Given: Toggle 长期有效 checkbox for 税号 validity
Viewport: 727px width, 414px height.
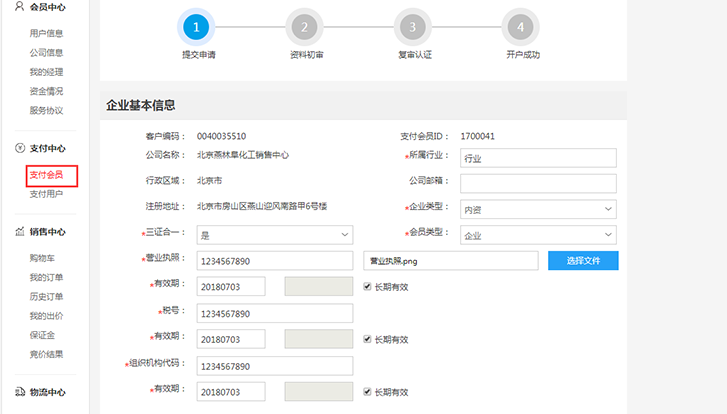Looking at the screenshot, I should point(368,340).
